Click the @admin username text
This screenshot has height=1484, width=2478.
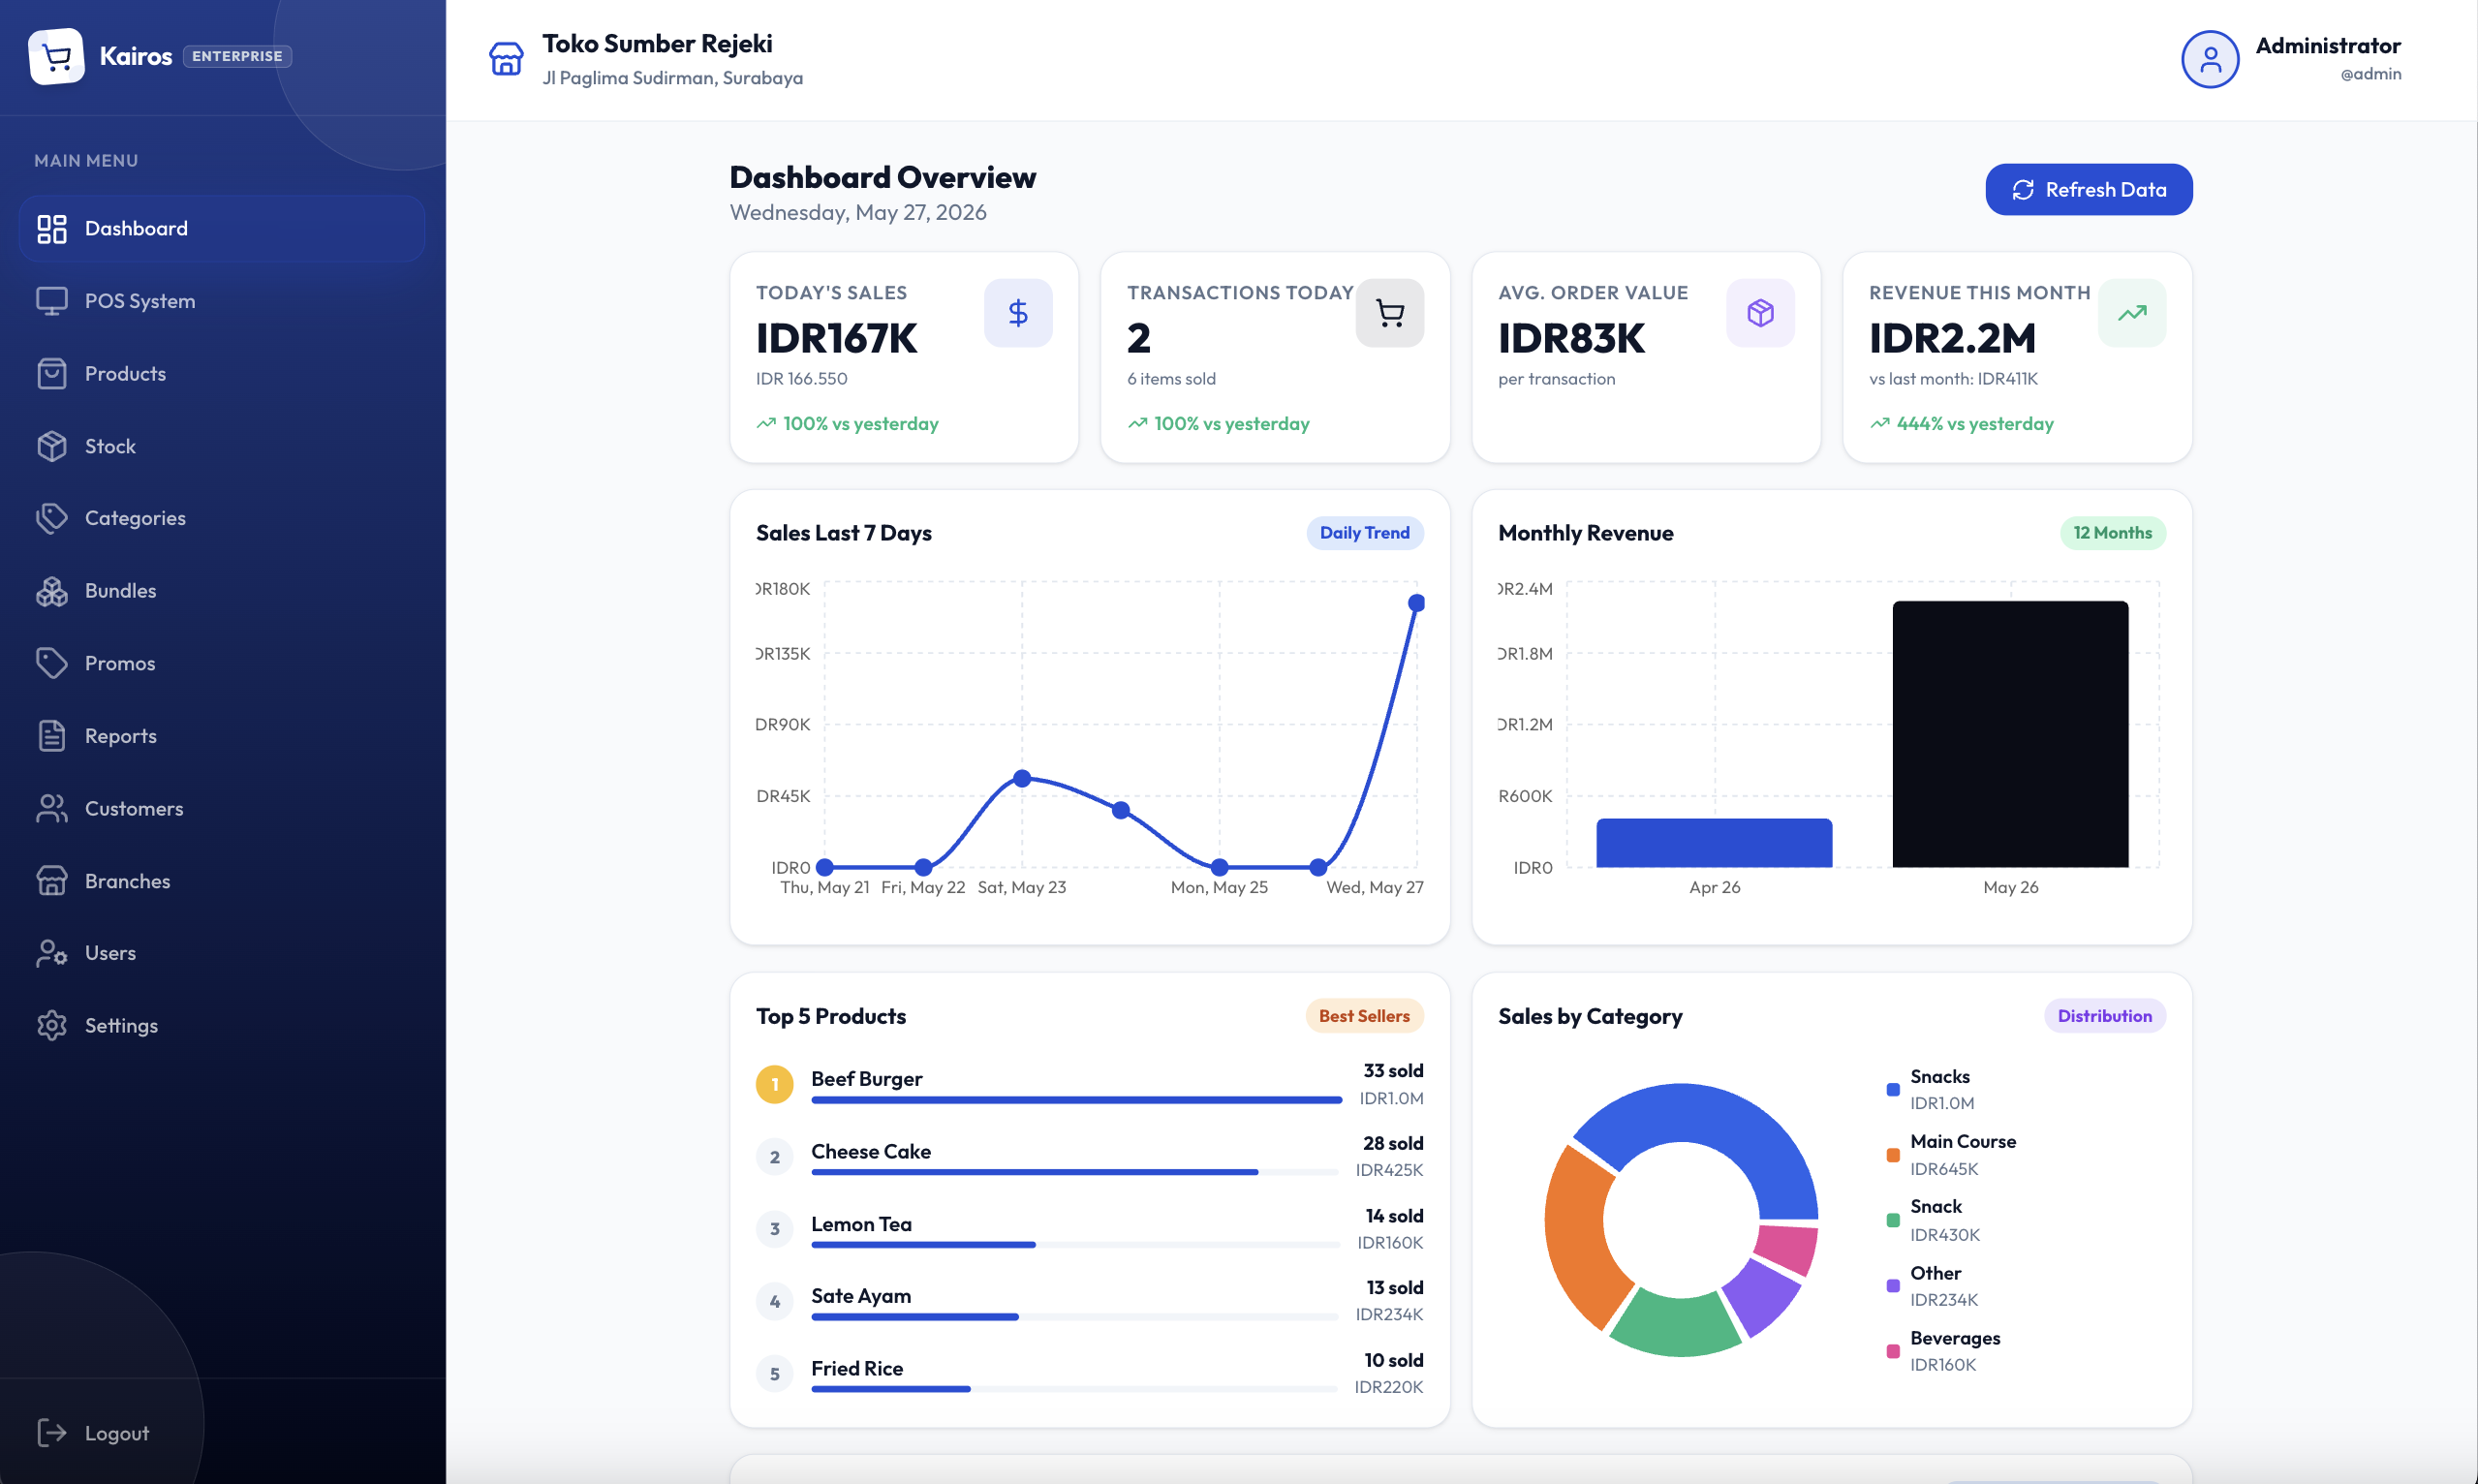pyautogui.click(x=2370, y=74)
